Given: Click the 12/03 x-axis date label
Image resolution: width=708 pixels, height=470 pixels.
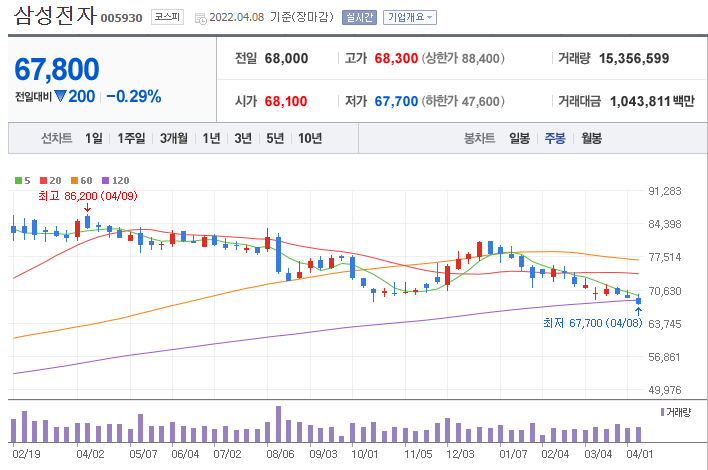Looking at the screenshot, I should (461, 454).
